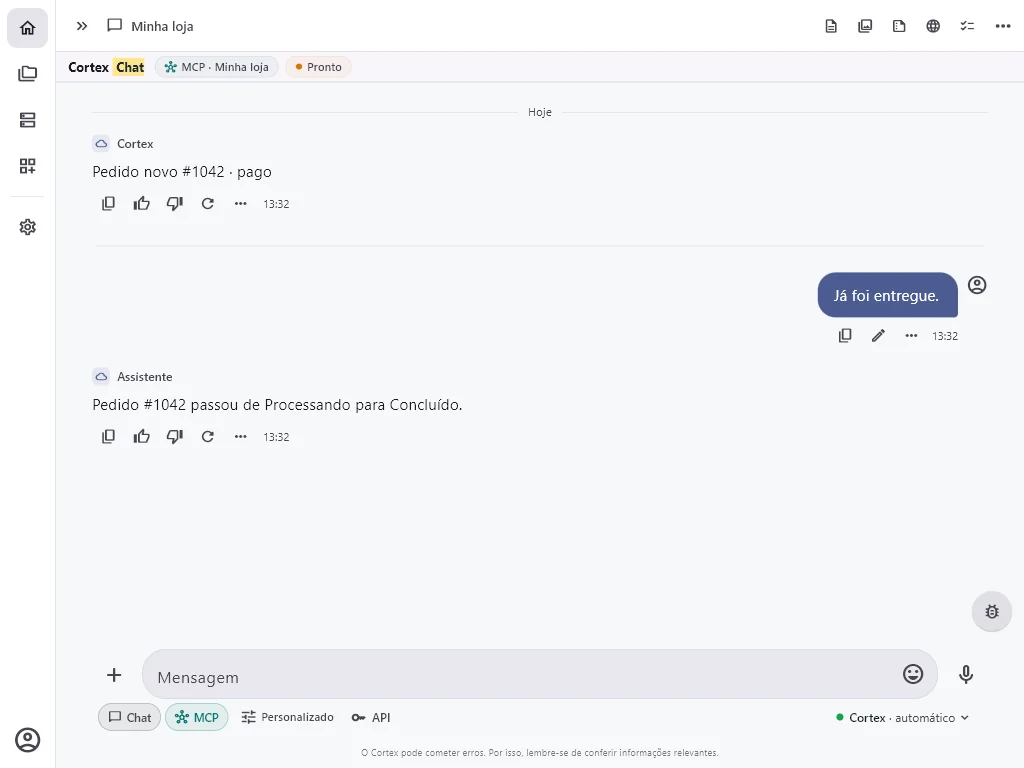1024x768 pixels.
Task: Expand the sidebar with double chevron
Action: tap(82, 26)
